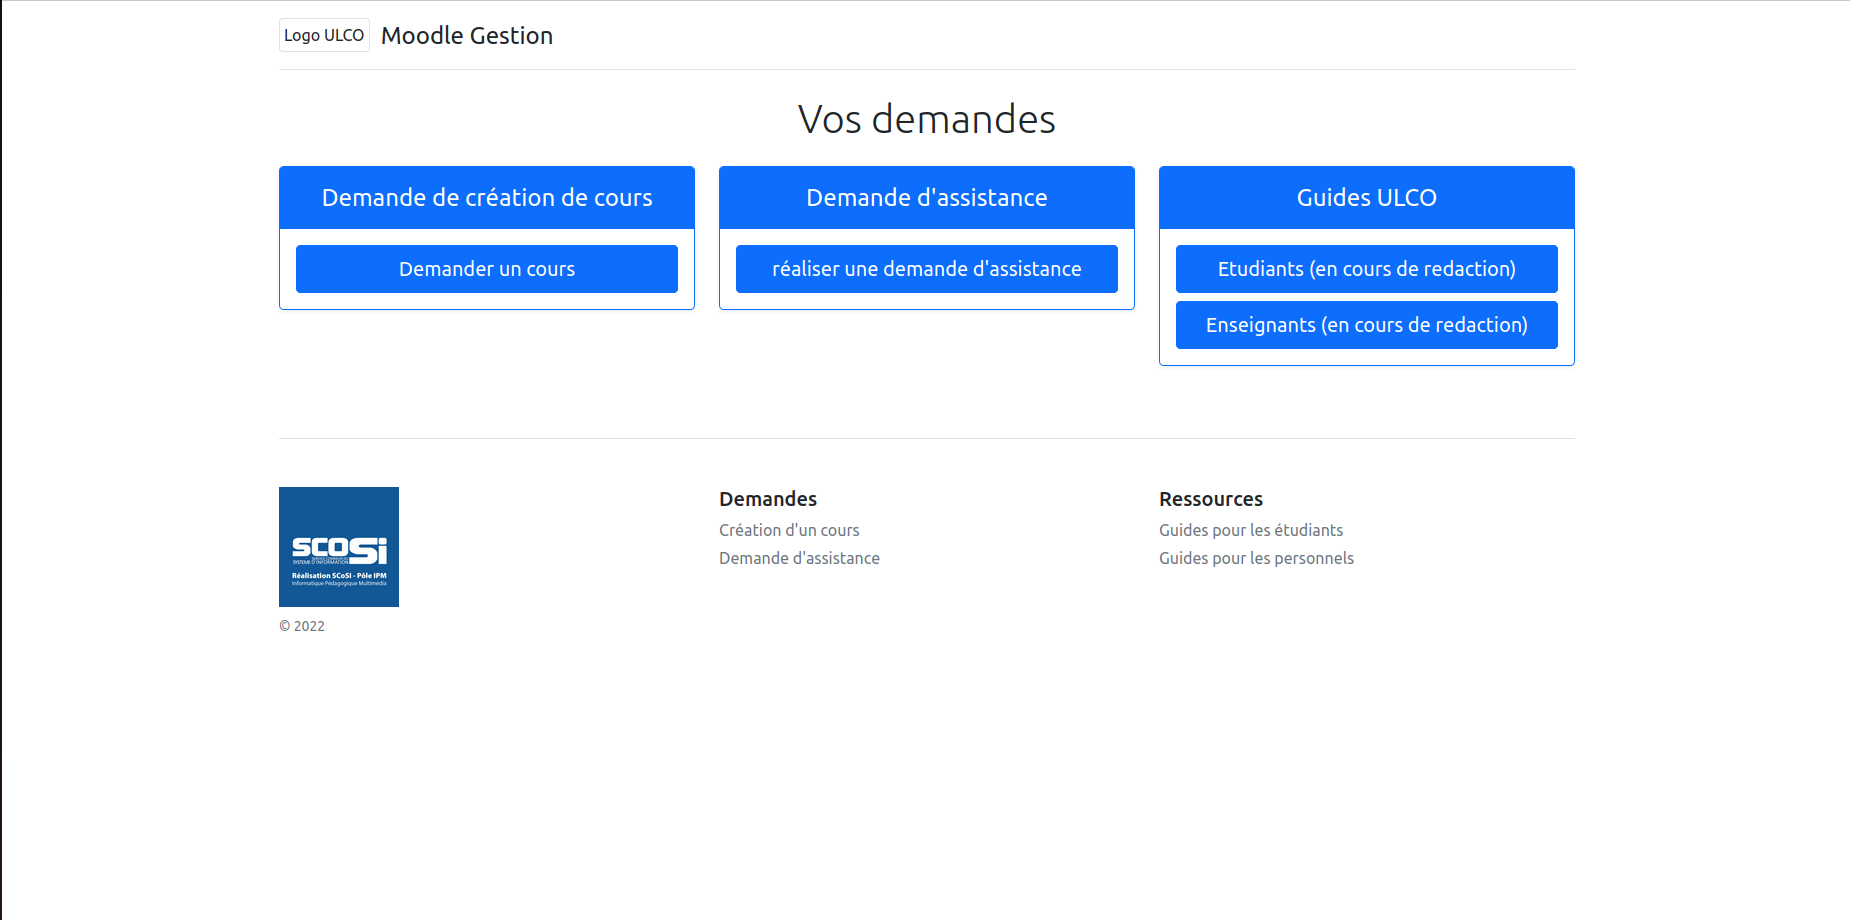Screen dimensions: 1850x920
Task: Click the Demande de création de cours header
Action: coord(487,198)
